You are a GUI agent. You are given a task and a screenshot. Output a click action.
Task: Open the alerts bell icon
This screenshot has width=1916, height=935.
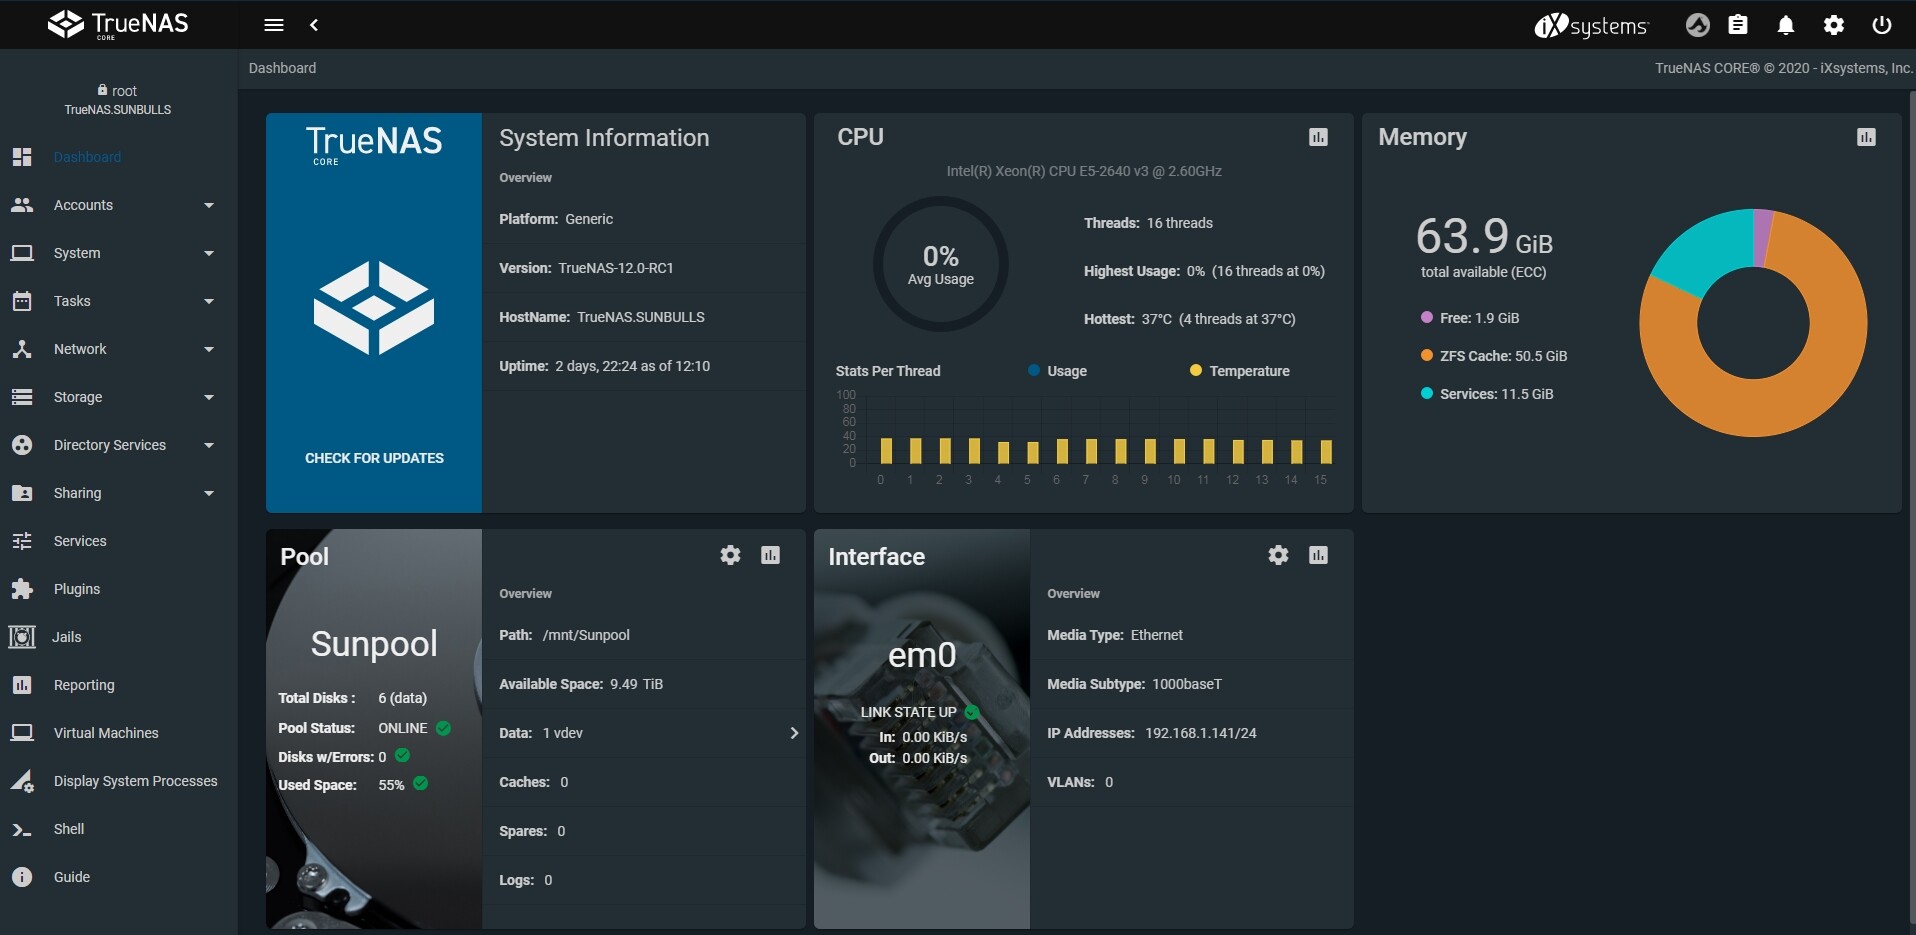[1786, 25]
